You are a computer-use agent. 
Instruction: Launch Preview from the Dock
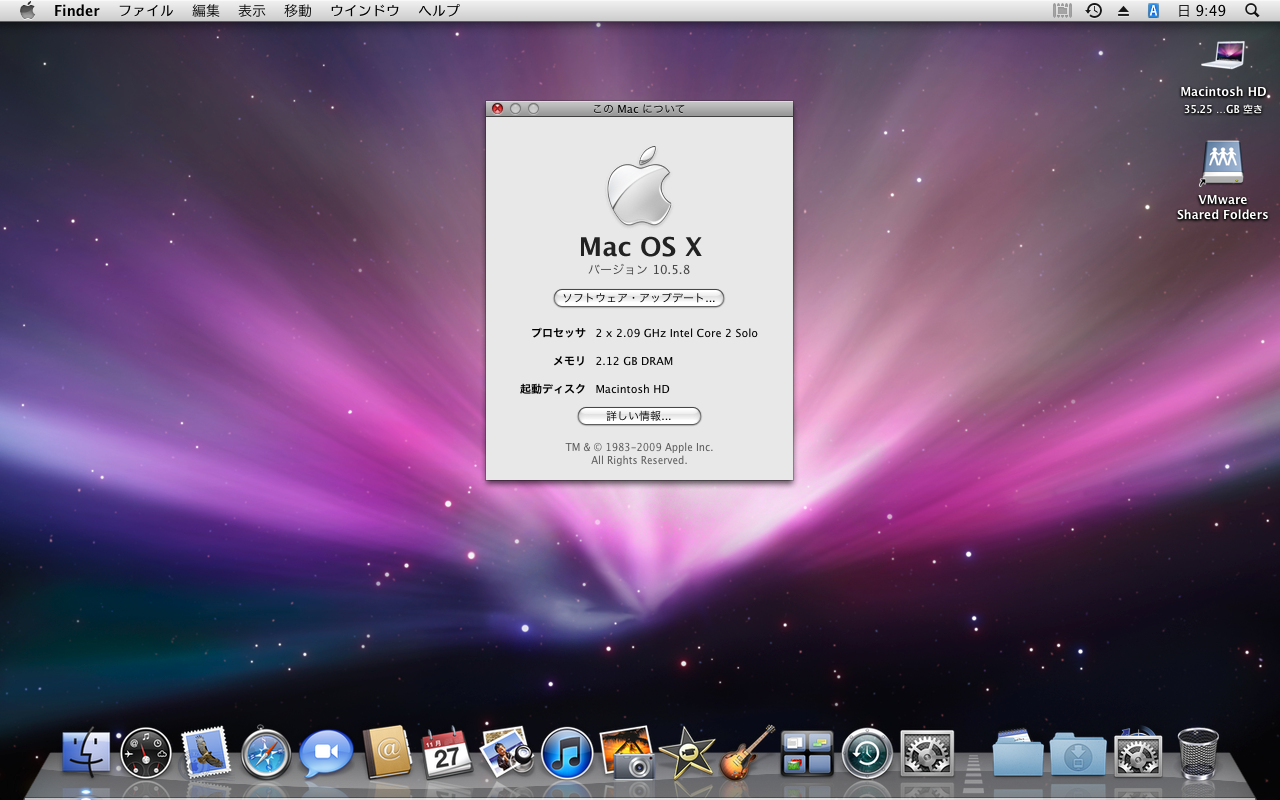pyautogui.click(x=507, y=752)
